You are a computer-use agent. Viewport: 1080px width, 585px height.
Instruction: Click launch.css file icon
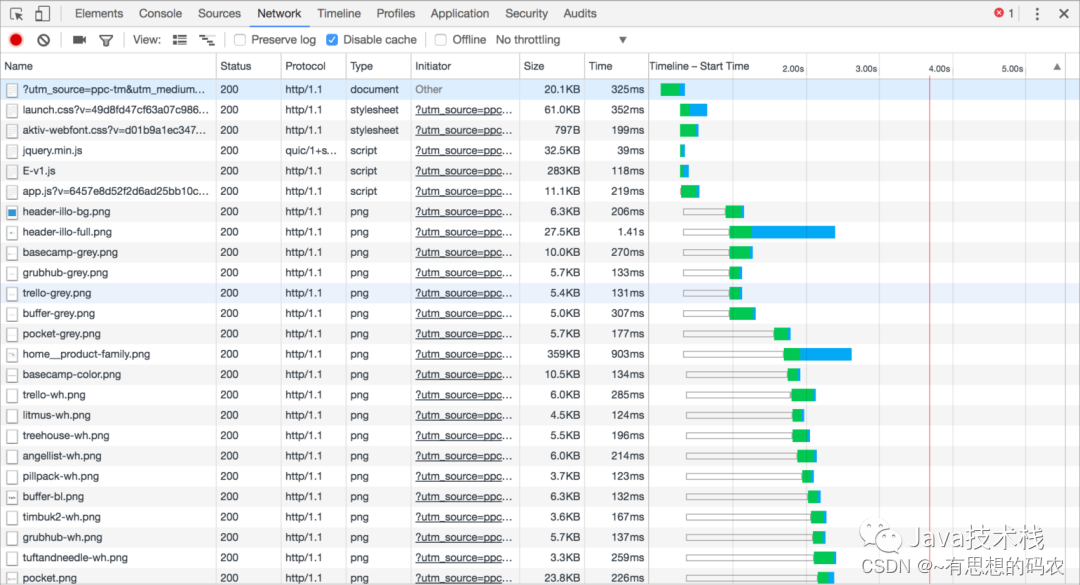pos(12,110)
